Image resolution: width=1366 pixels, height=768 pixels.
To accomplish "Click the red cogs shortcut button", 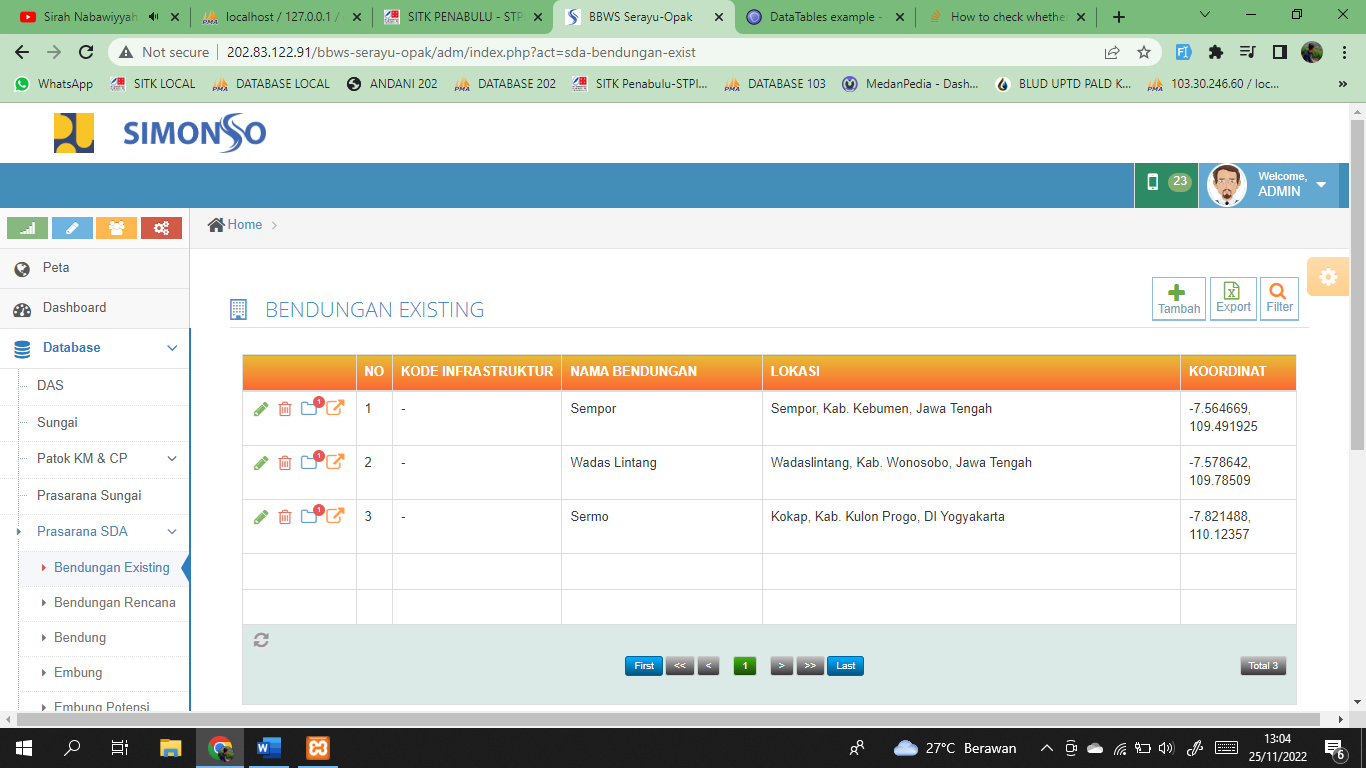I will tap(161, 228).
